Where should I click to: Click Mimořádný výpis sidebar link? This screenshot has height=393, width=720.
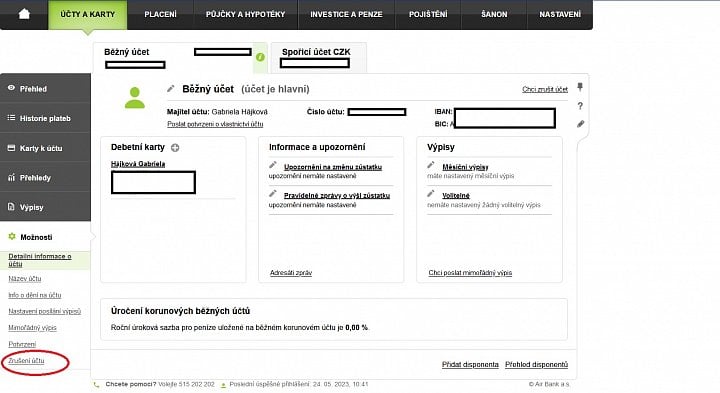(x=32, y=328)
